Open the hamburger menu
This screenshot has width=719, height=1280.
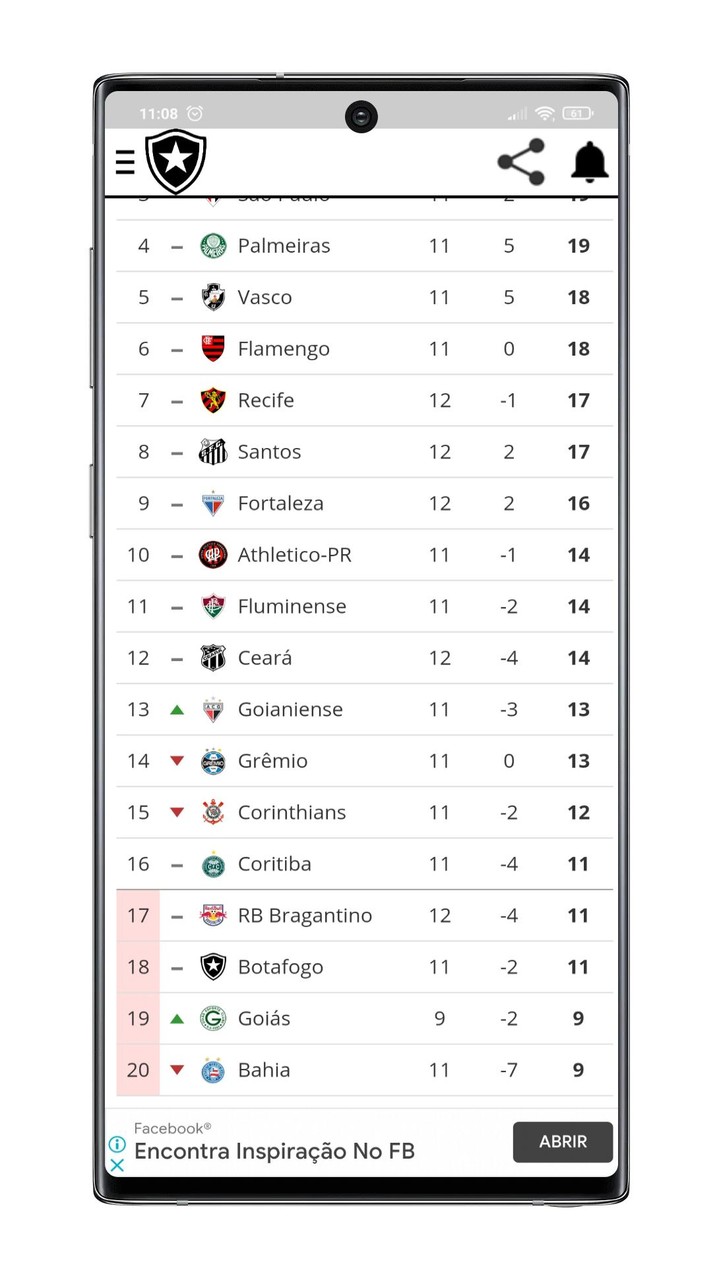pos(125,162)
